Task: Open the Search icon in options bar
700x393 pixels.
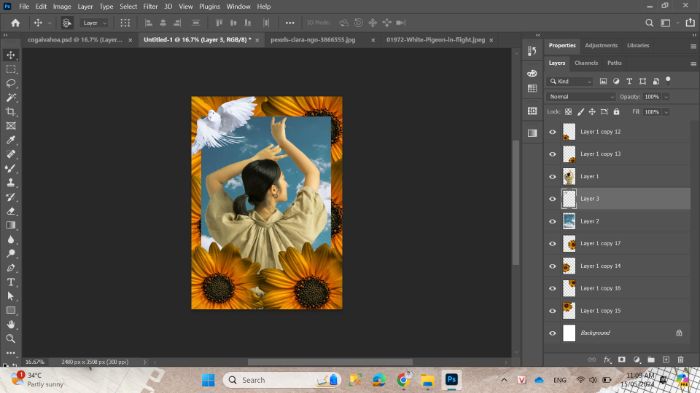Action: (649, 23)
